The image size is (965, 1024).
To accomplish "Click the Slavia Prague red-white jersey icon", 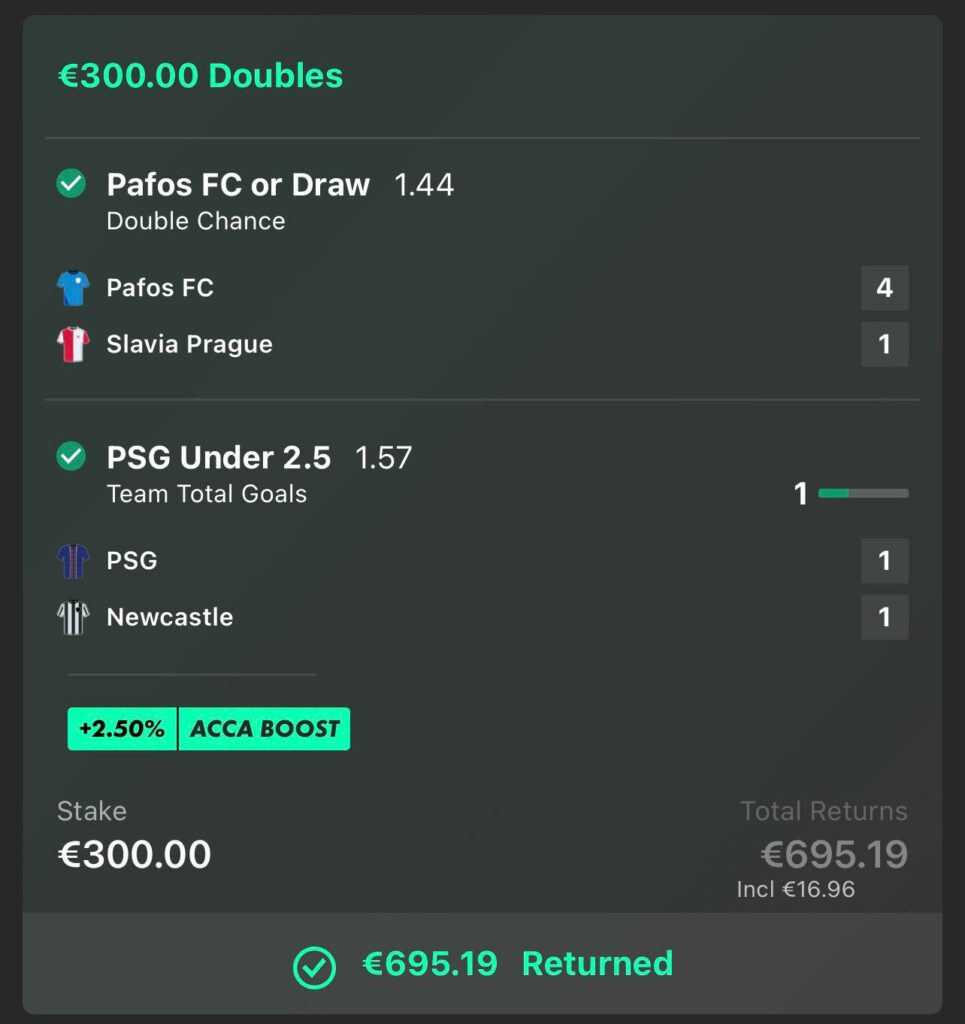I will coord(73,344).
